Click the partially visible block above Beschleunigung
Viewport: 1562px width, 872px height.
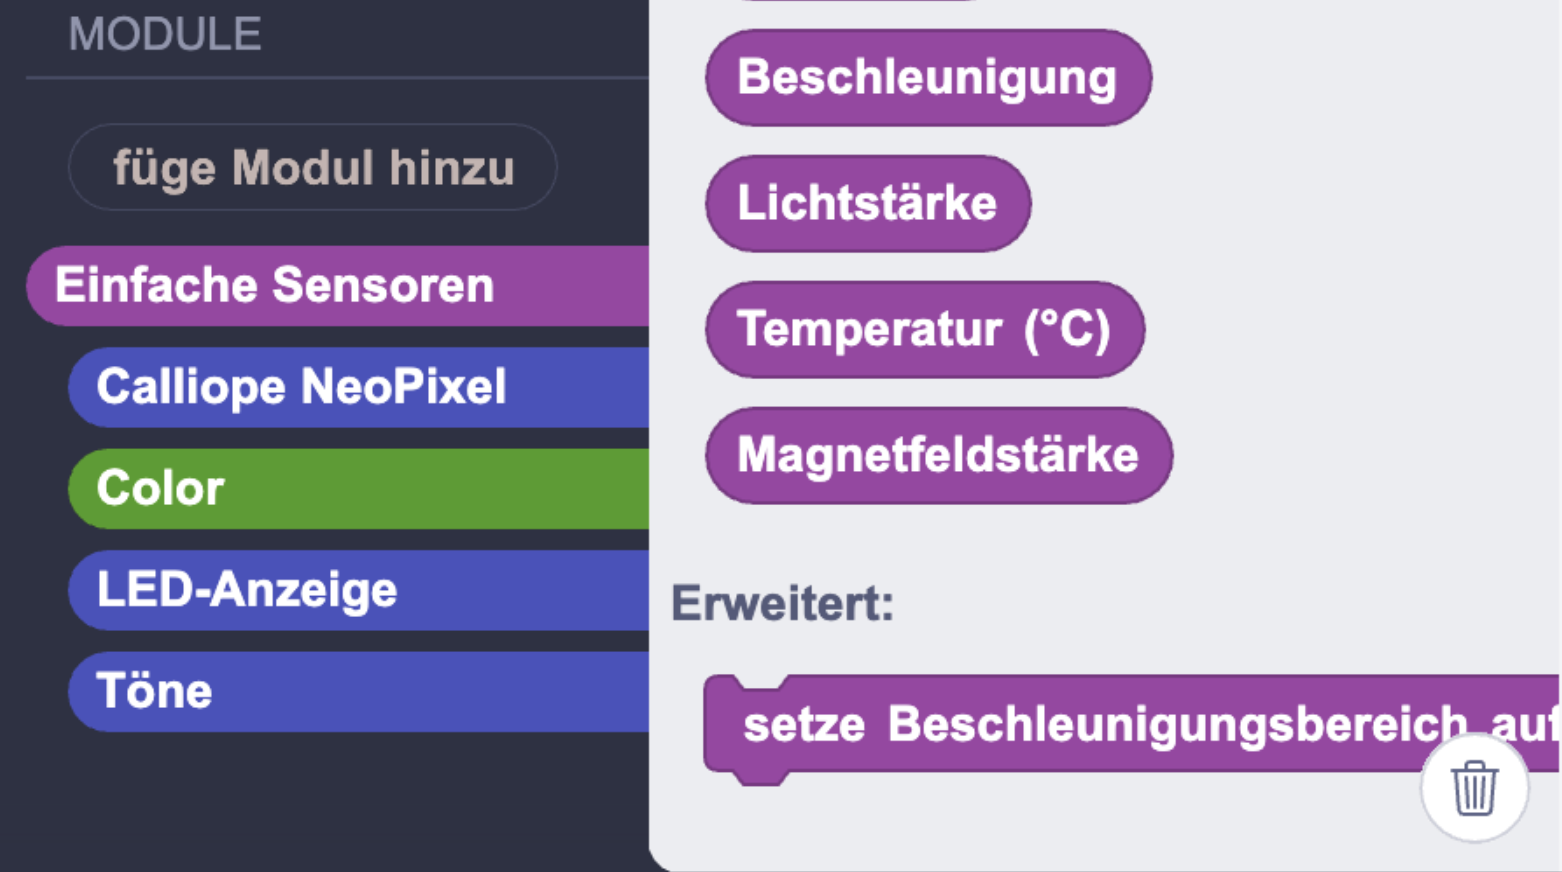click(x=860, y=2)
